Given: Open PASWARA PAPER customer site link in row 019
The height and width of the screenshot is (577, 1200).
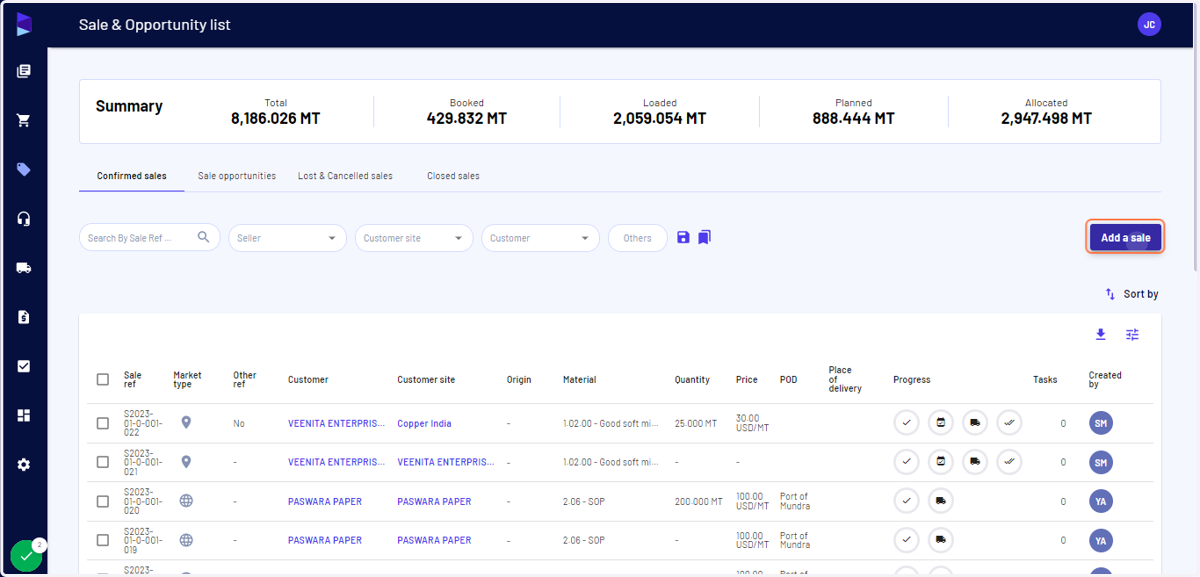Looking at the screenshot, I should click(x=434, y=540).
